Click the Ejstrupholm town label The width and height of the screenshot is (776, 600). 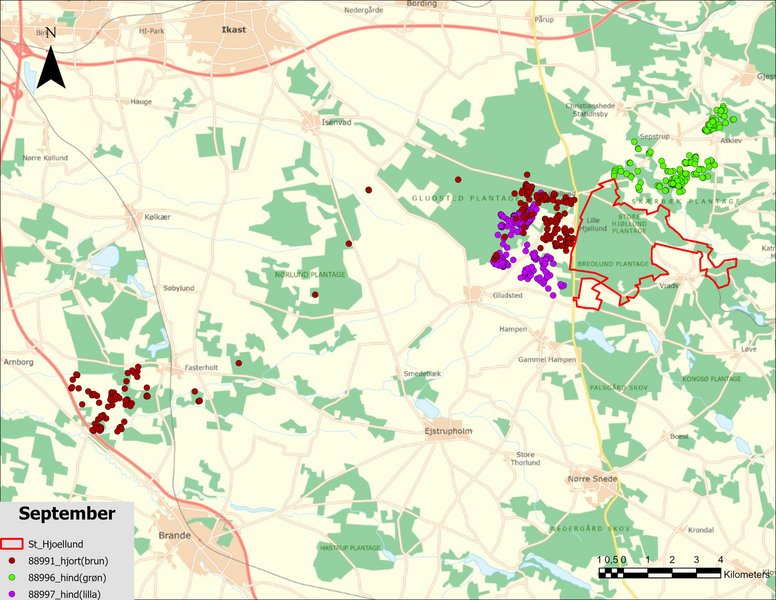[x=450, y=433]
